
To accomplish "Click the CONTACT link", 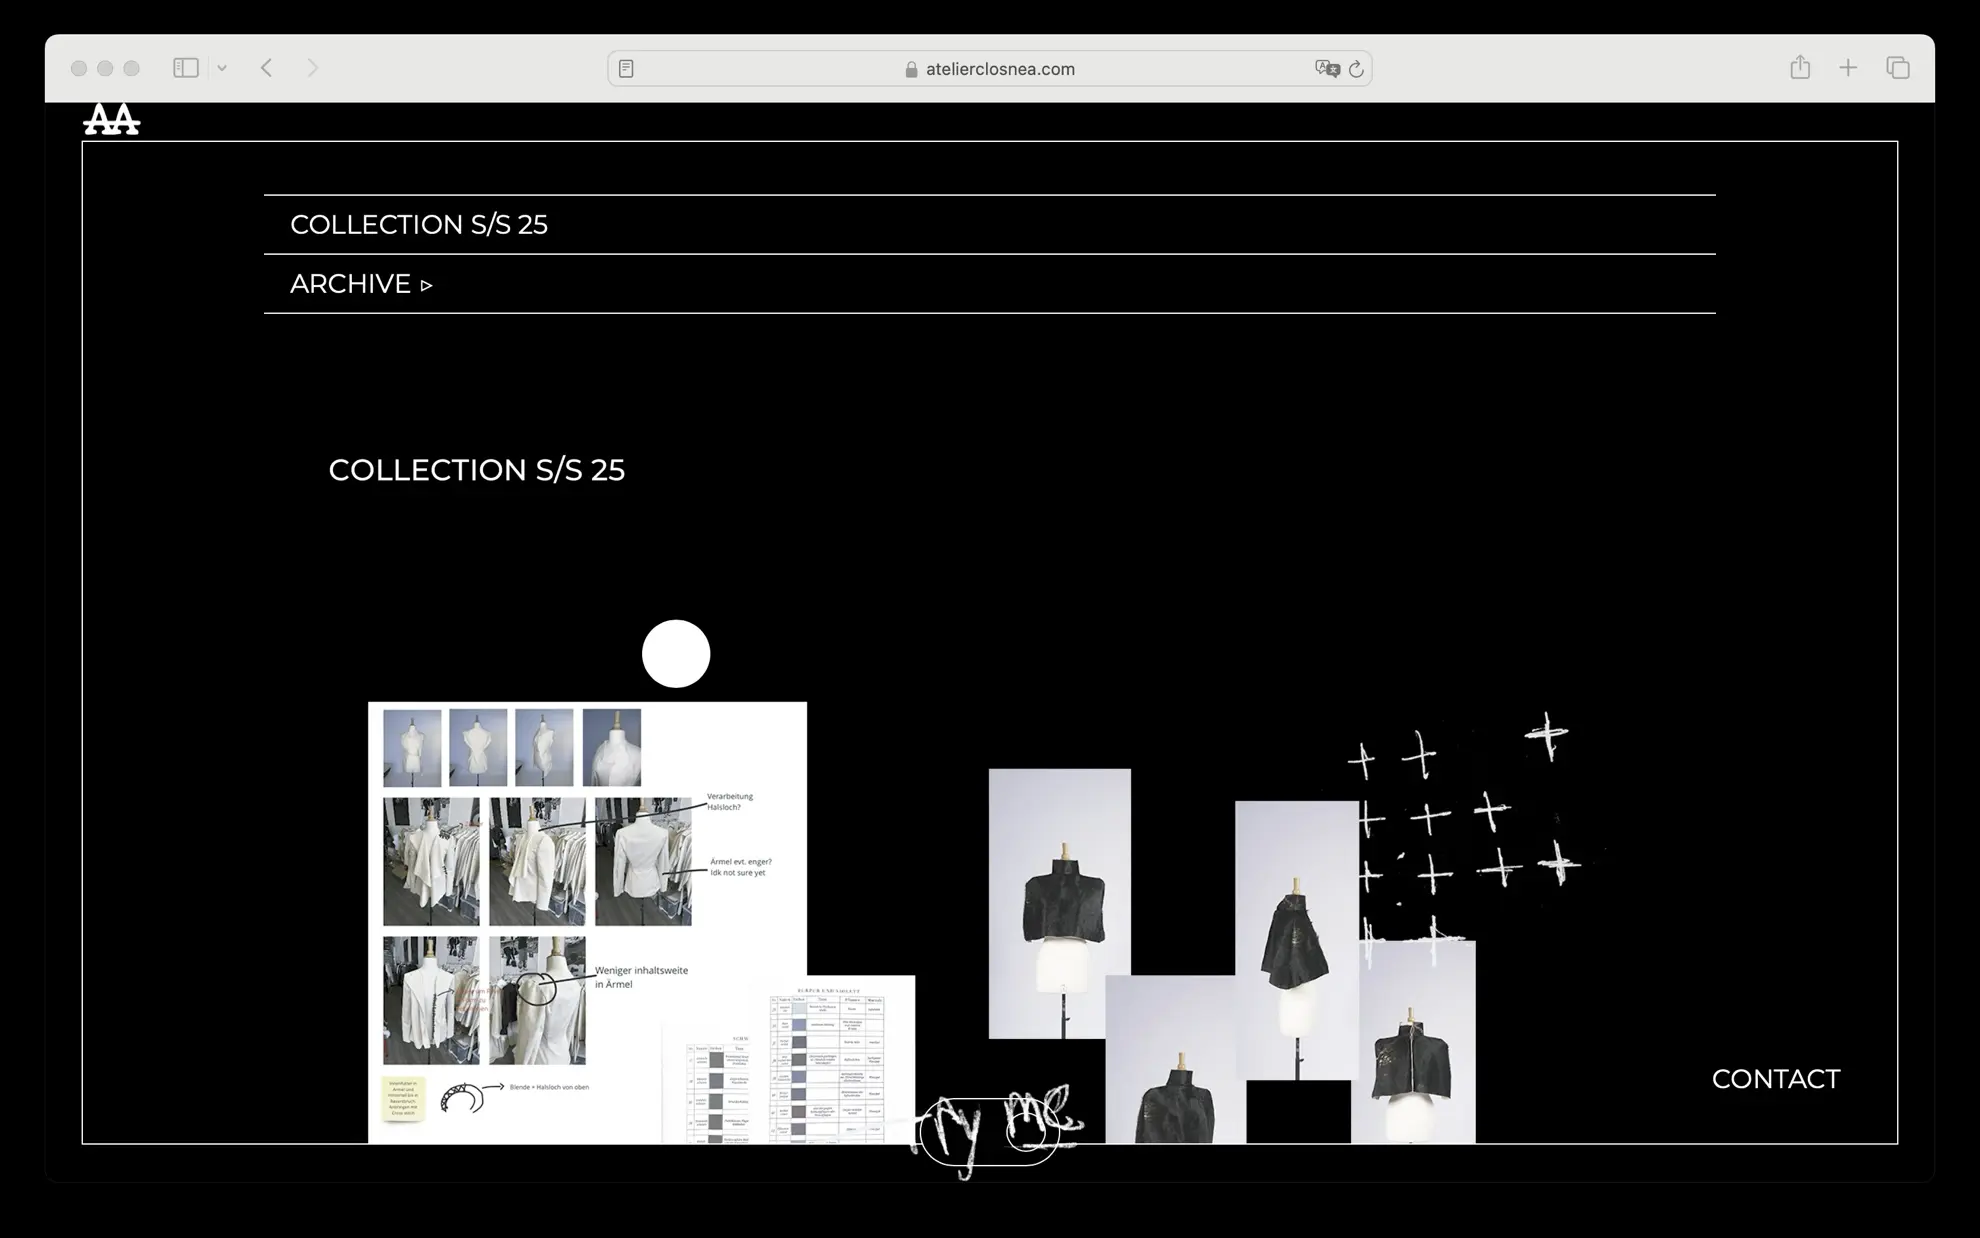I will tap(1775, 1079).
